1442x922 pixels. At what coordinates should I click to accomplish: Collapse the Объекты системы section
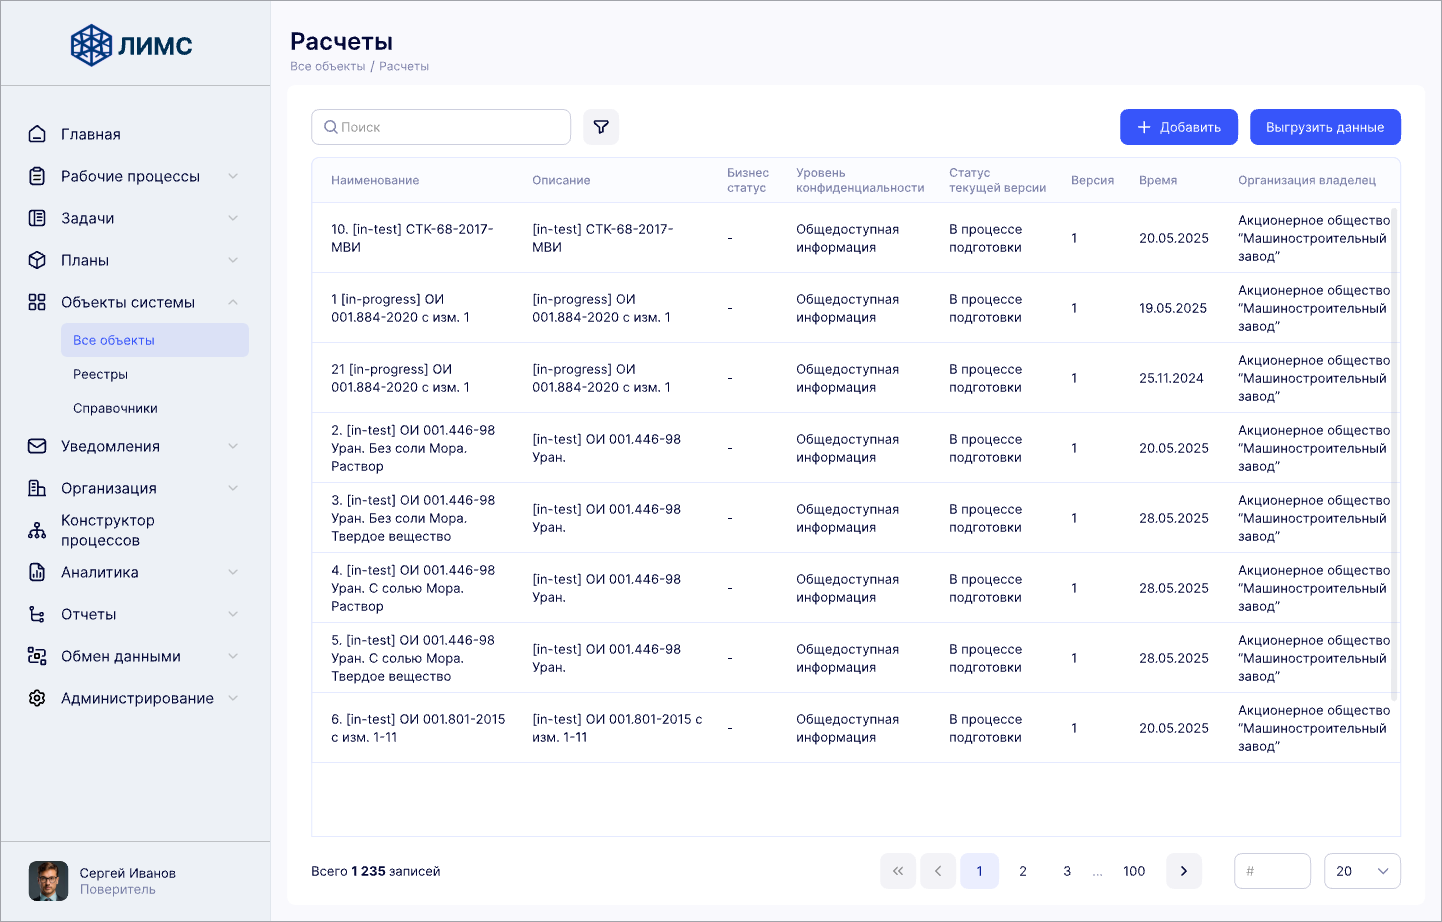233,302
